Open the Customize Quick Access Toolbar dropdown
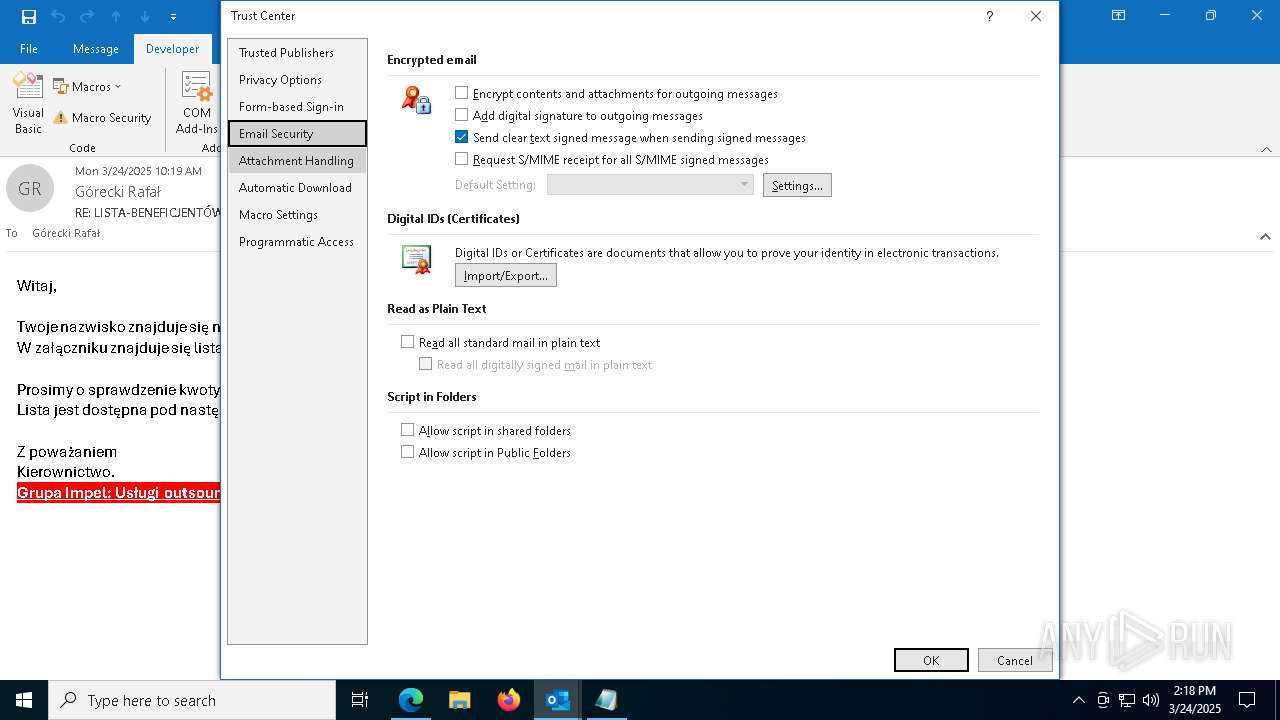 pos(173,17)
